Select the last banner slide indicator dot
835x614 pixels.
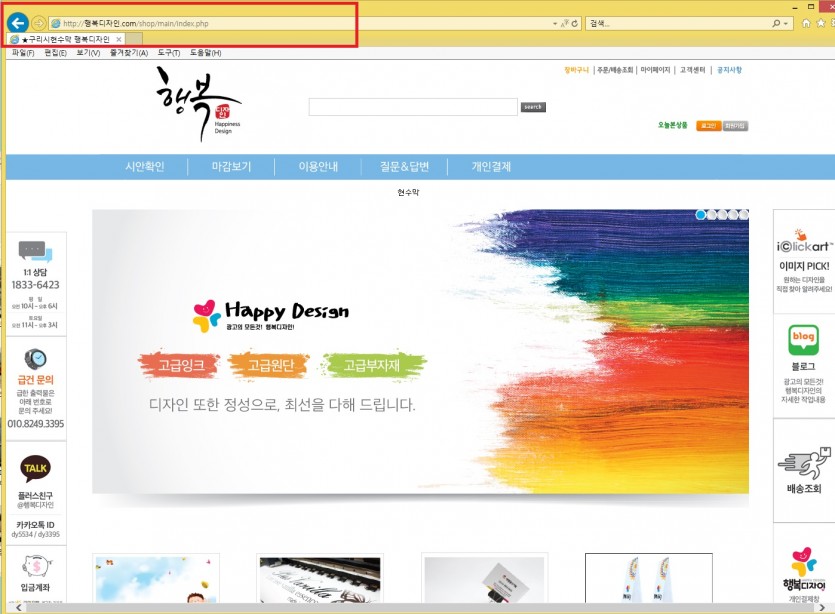tap(743, 215)
